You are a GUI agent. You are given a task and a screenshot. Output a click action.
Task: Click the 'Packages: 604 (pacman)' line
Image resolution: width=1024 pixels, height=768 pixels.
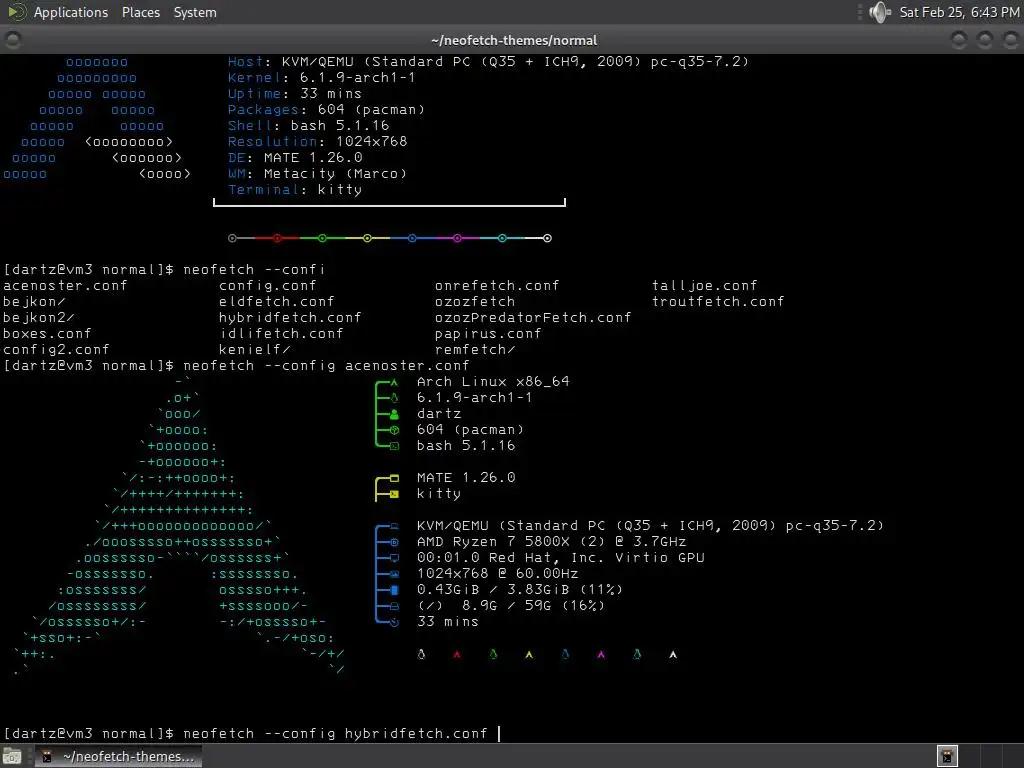[327, 110]
